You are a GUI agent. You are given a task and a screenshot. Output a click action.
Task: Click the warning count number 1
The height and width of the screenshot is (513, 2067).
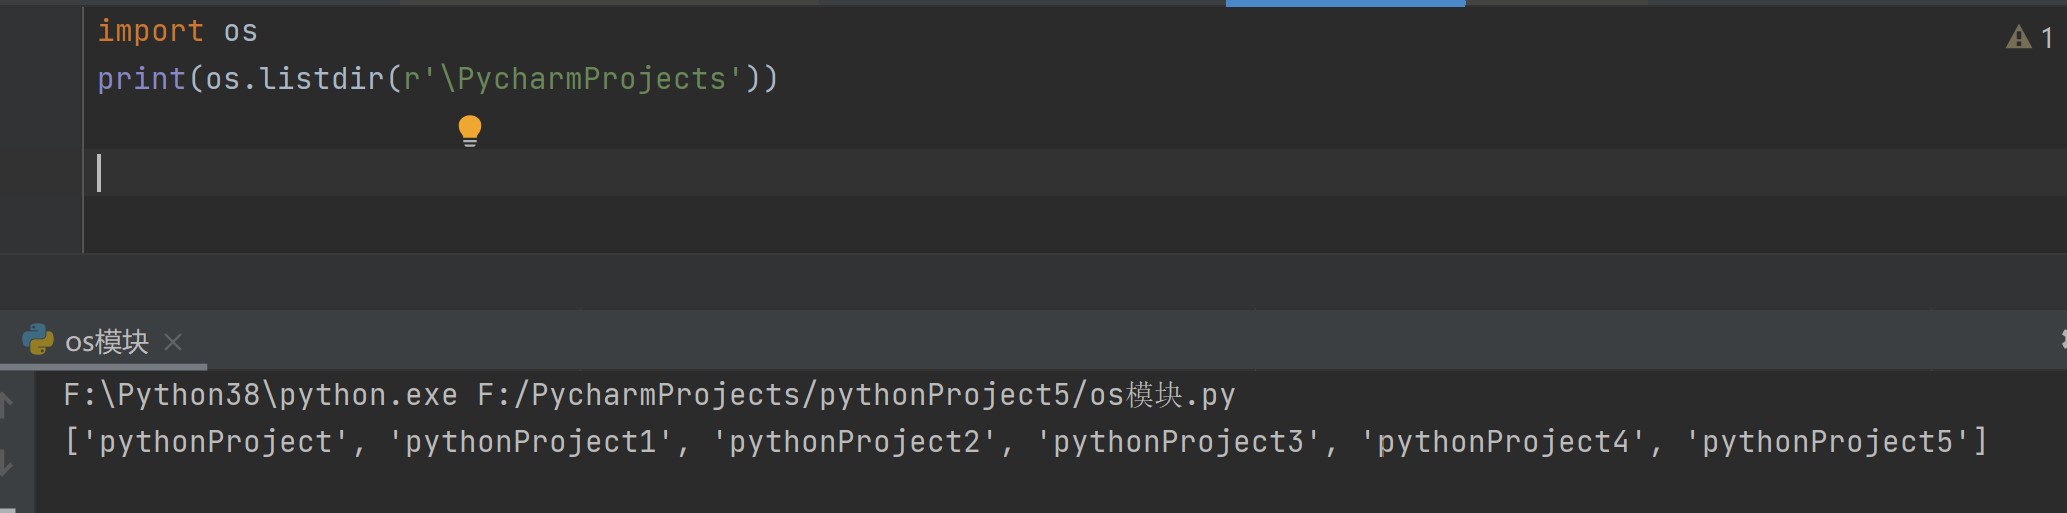point(2046,38)
